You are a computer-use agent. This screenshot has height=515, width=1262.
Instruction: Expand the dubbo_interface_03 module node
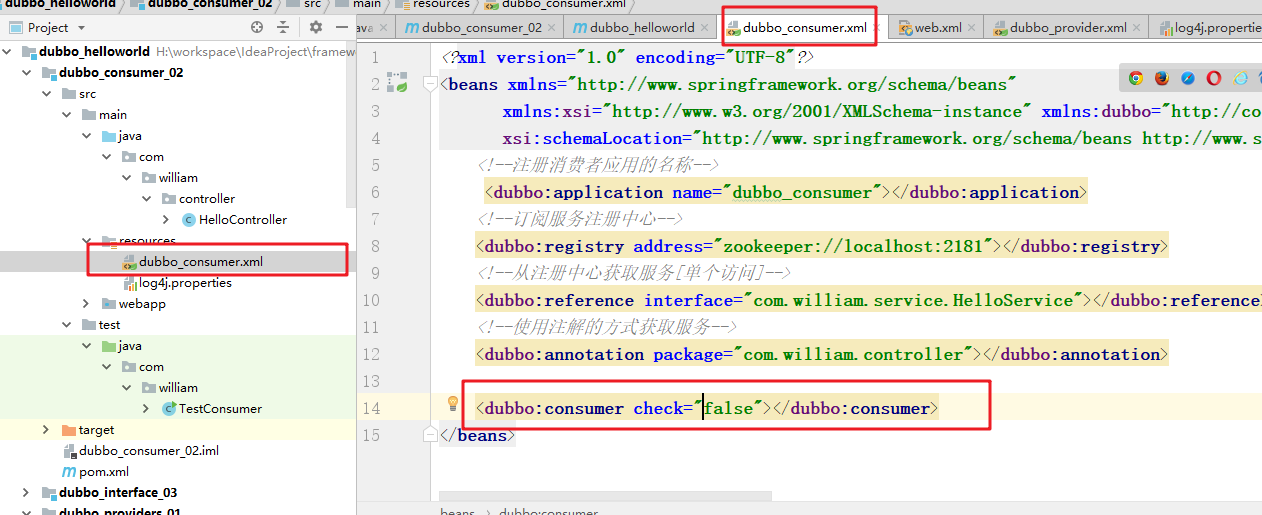click(27, 493)
